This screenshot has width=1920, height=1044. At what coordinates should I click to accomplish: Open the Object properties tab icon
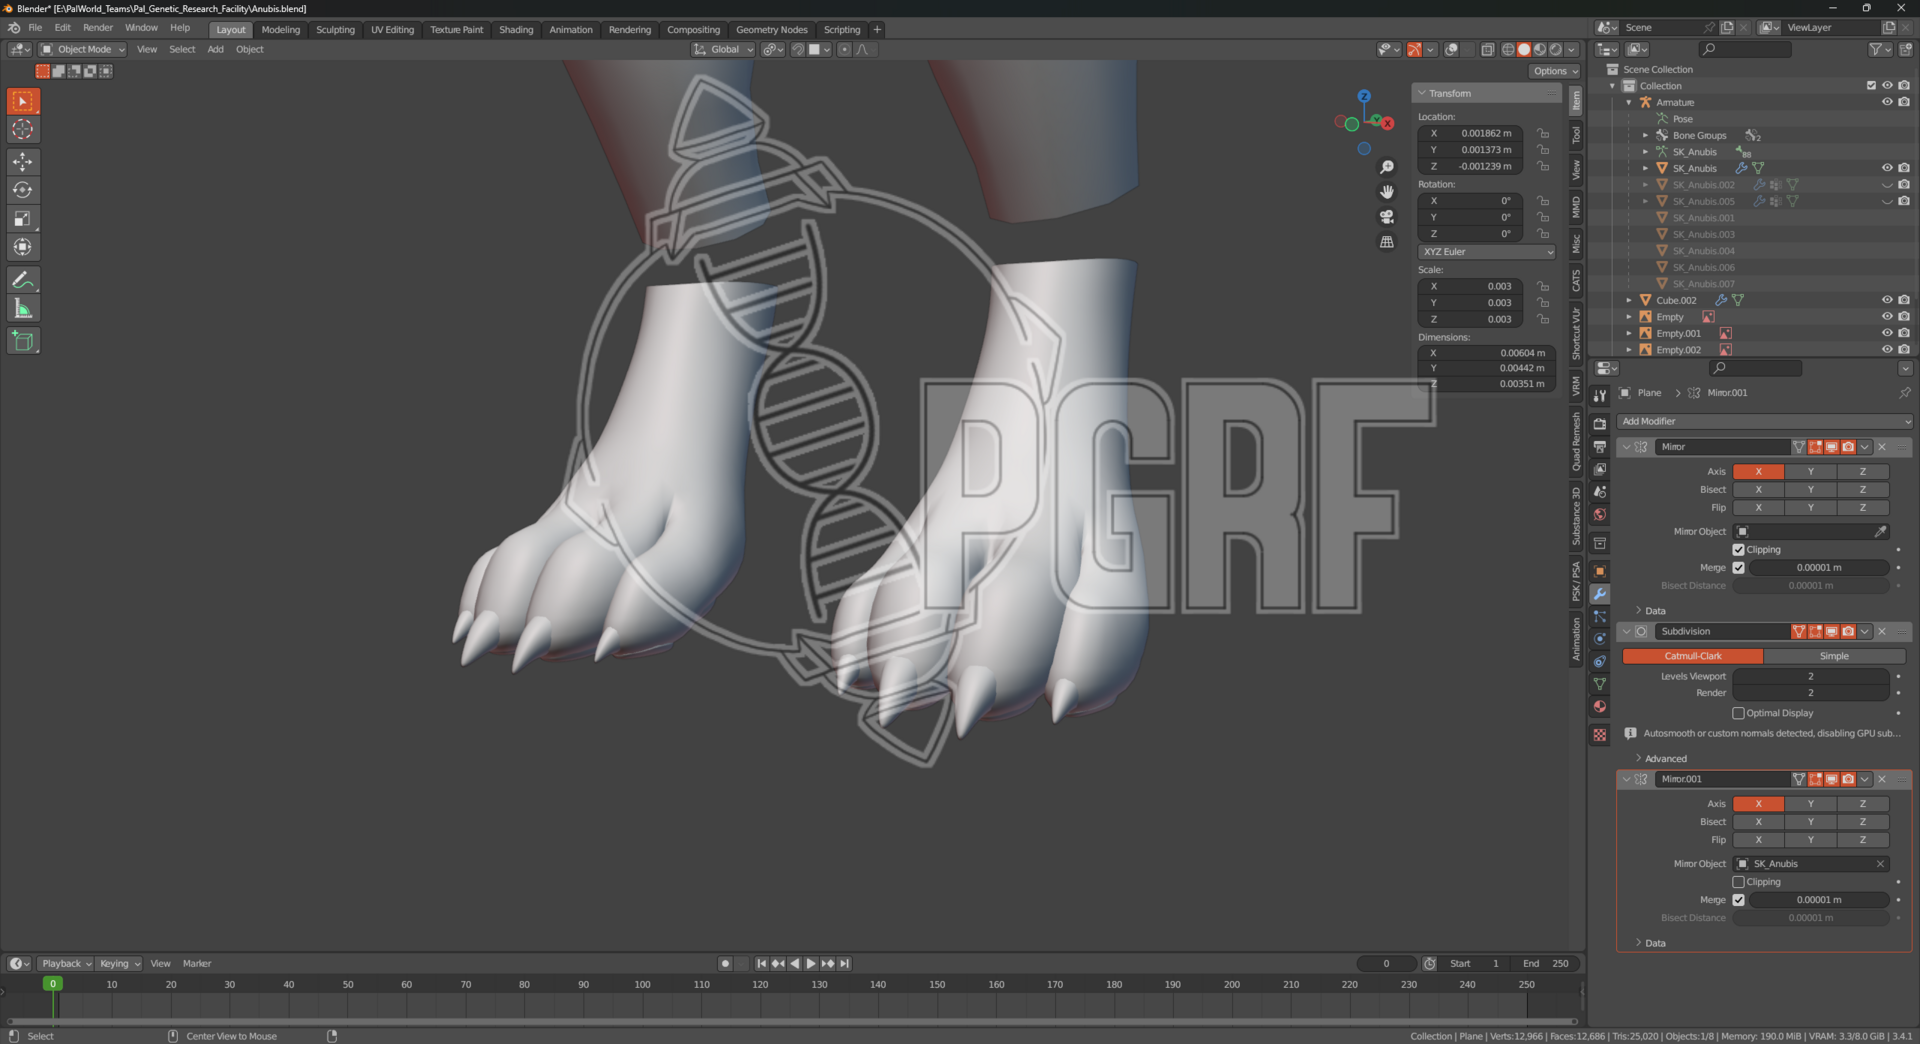click(x=1600, y=571)
